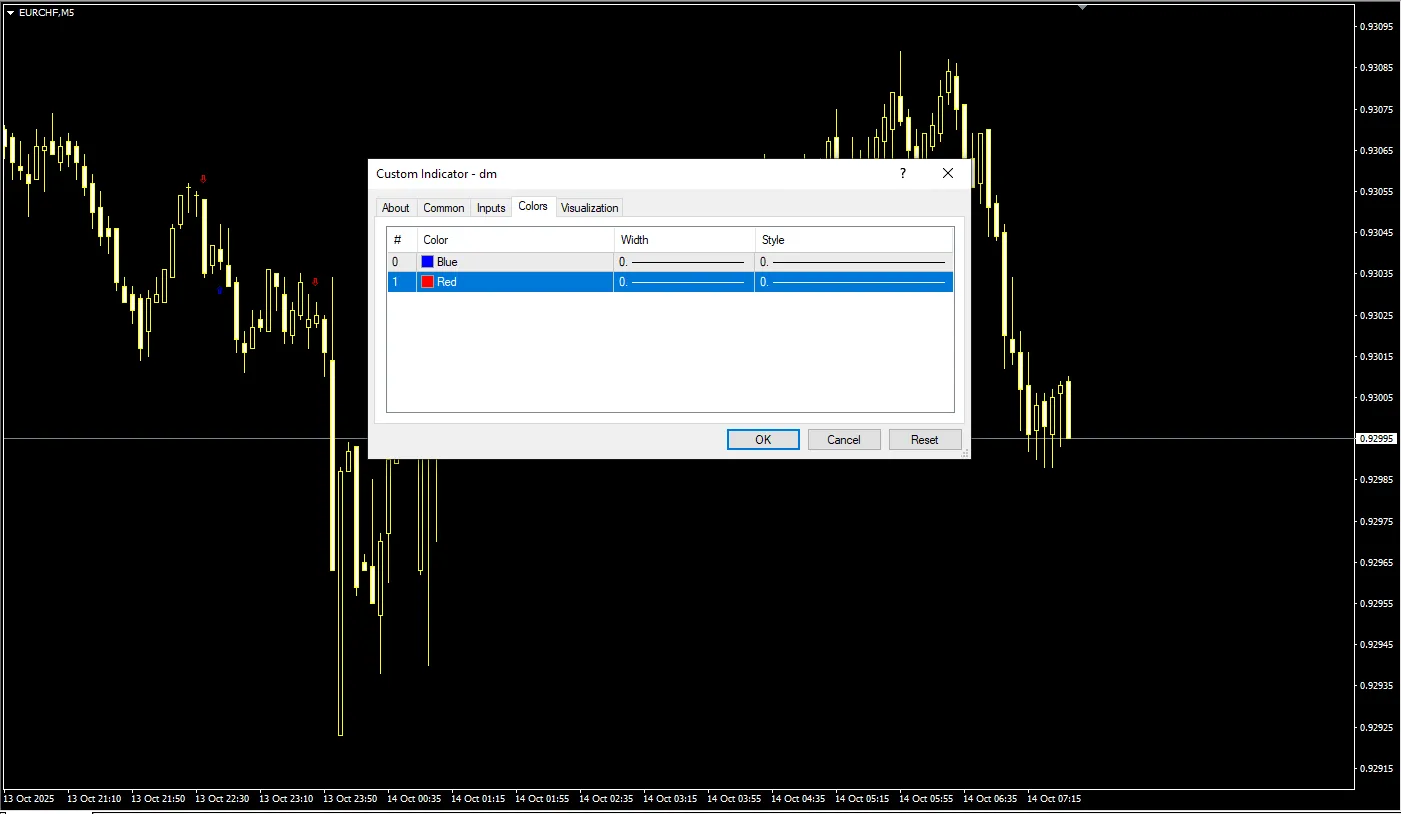Open the Width selector for the Red row
This screenshot has width=1401, height=814.
coord(684,282)
